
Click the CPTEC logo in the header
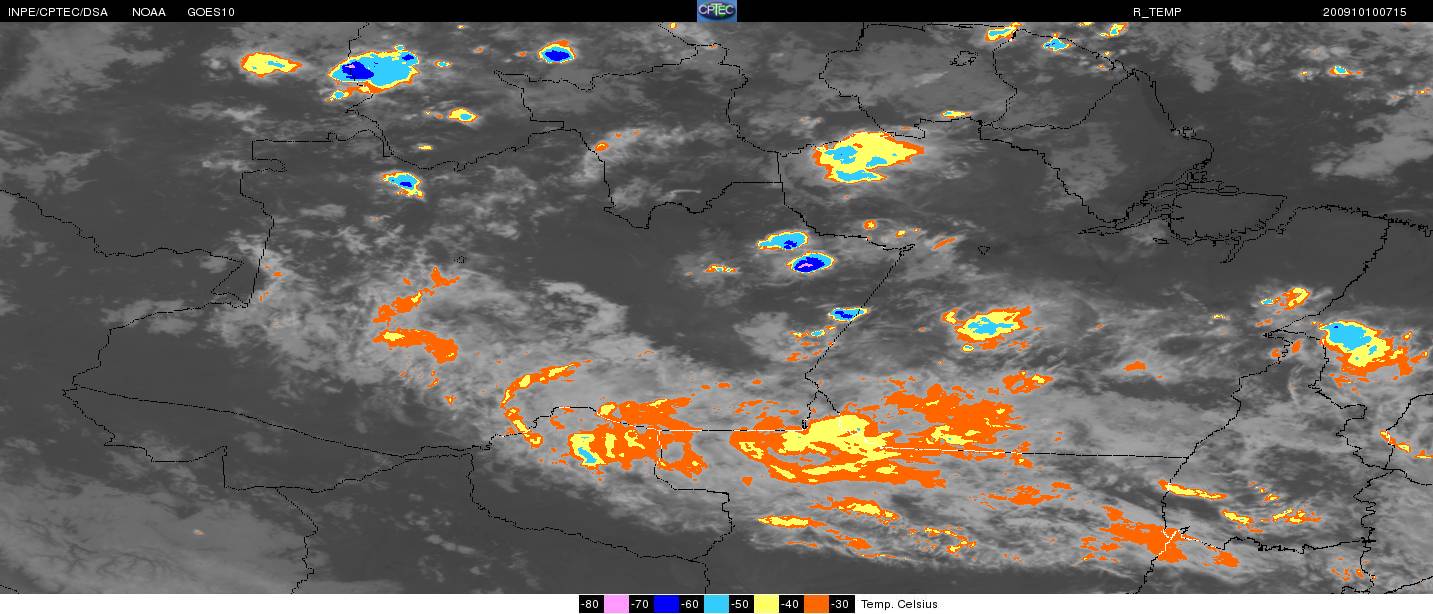[717, 11]
